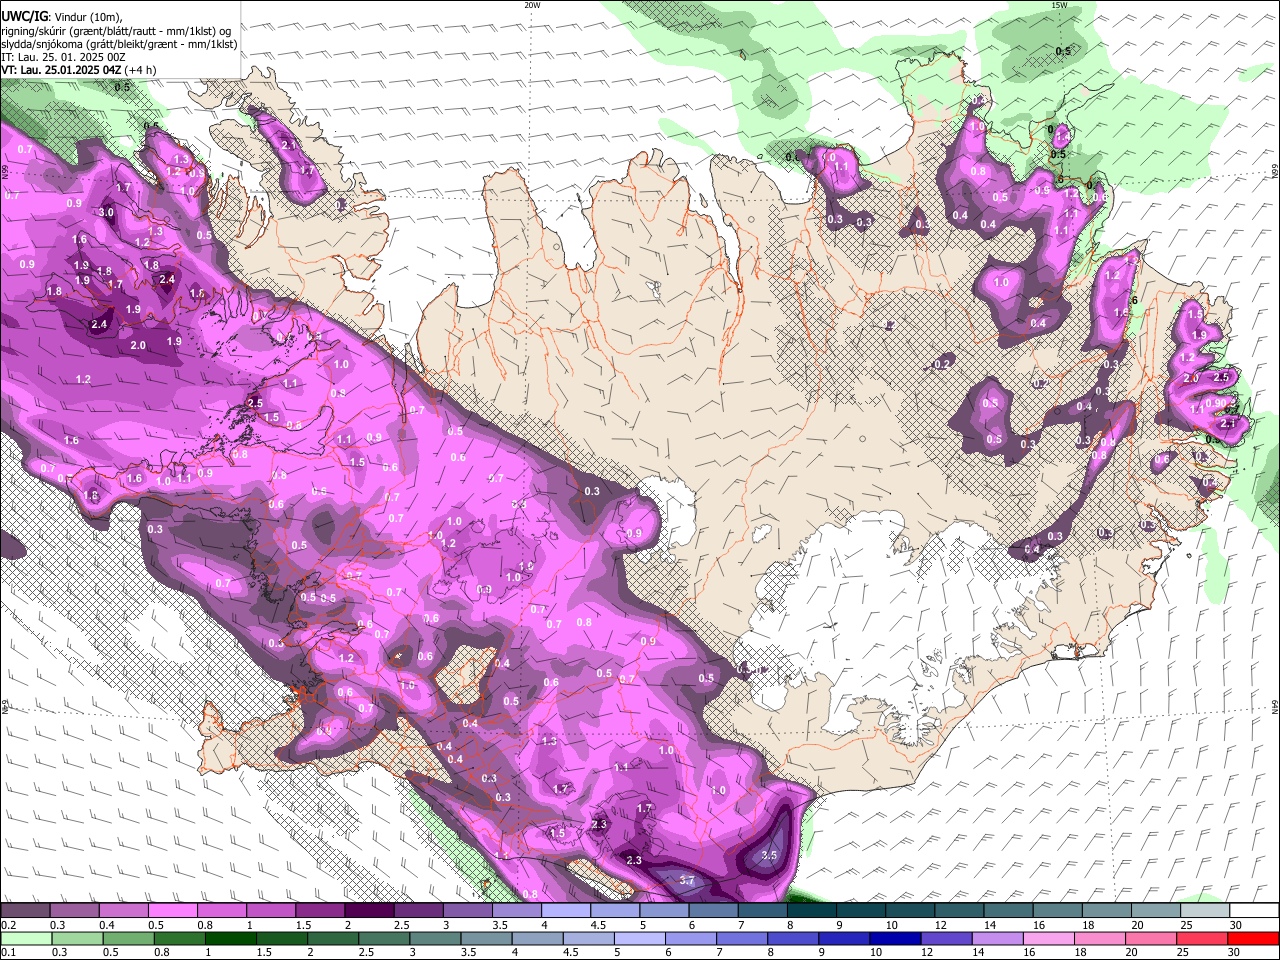Click the slydda/snjókoma legend description line
This screenshot has width=1280, height=960.
click(x=119, y=44)
